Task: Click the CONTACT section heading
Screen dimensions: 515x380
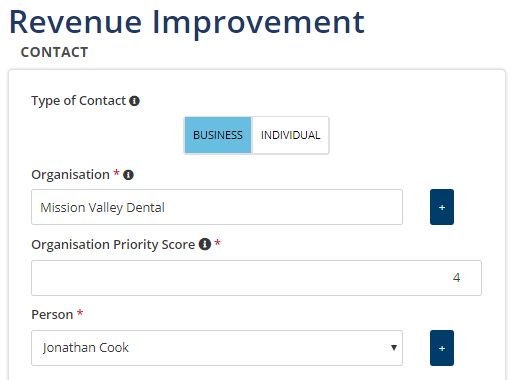Action: coord(54,52)
